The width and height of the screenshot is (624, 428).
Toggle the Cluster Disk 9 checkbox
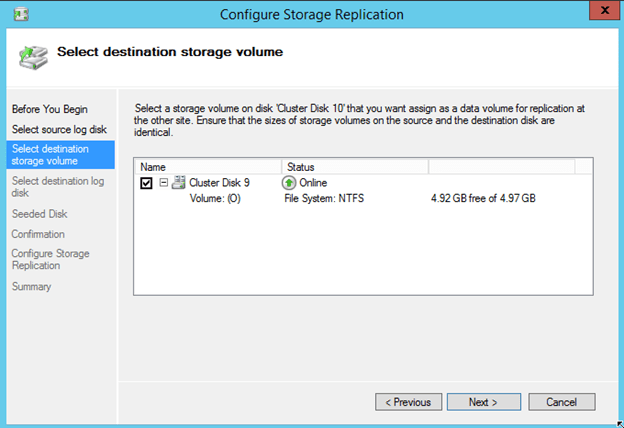tap(146, 183)
